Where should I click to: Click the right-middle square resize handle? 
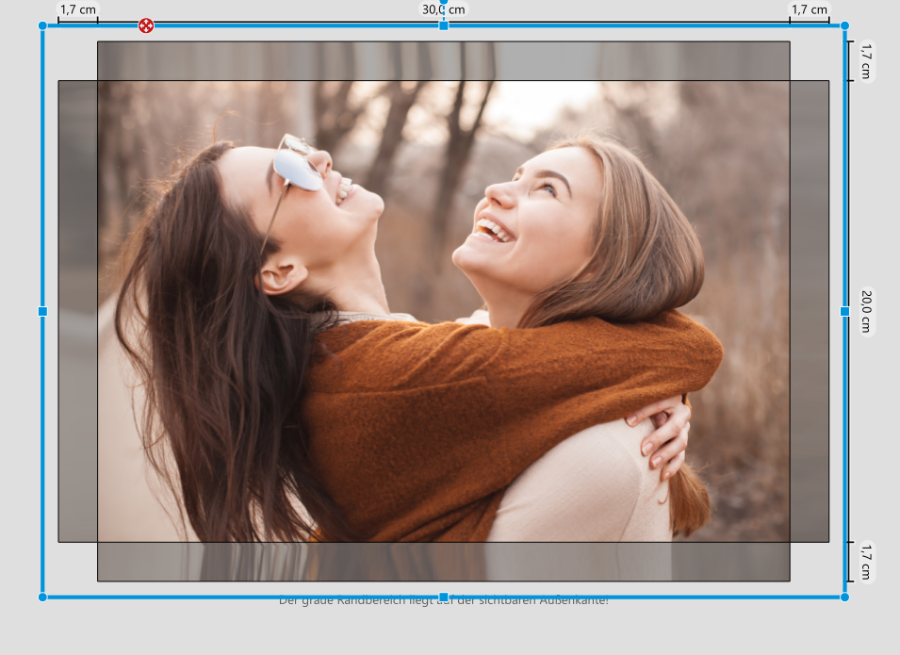845,311
